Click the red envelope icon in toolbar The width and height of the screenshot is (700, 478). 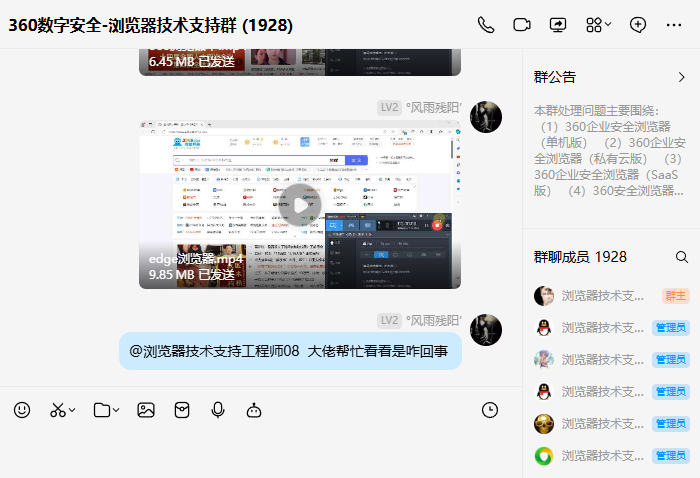click(182, 410)
